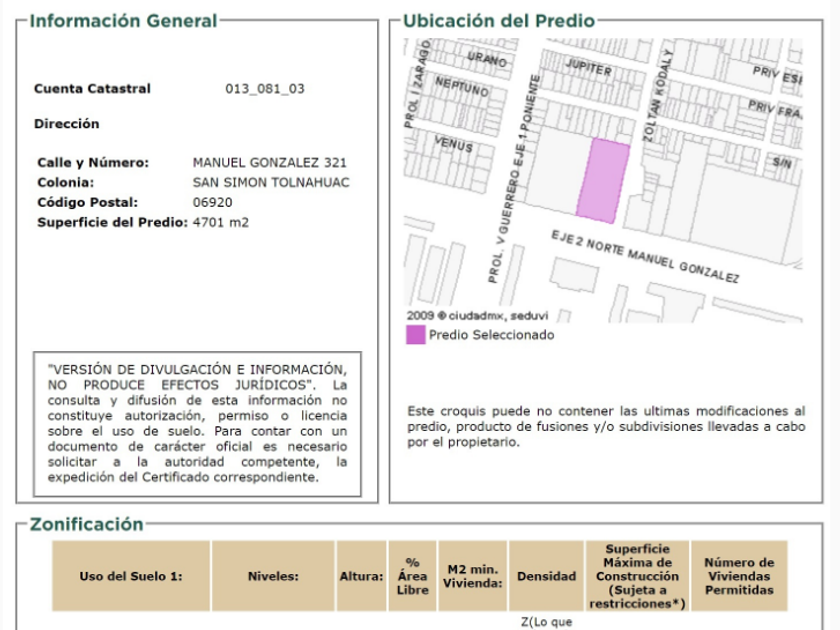Click the 4701 m2 surface value

click(221, 222)
